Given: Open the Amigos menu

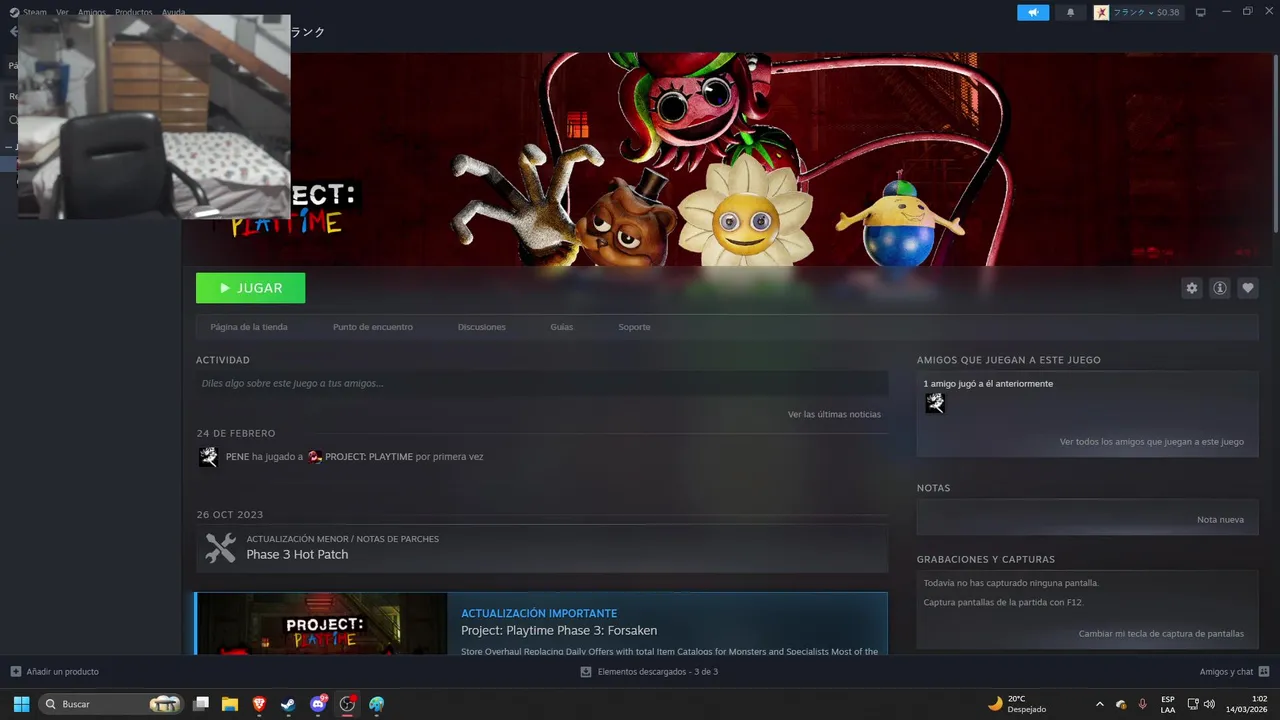Looking at the screenshot, I should (92, 12).
